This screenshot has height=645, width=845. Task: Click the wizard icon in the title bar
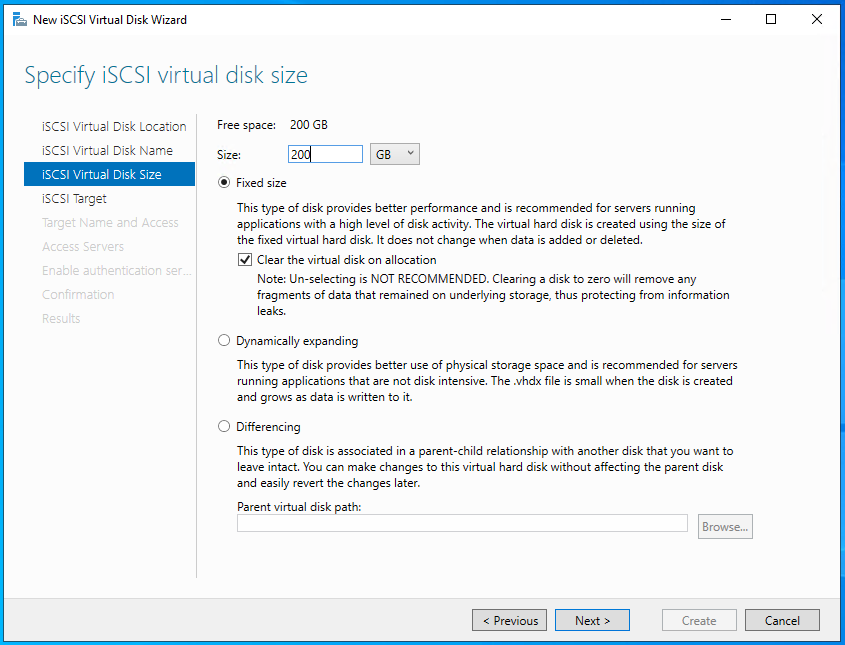(19, 19)
